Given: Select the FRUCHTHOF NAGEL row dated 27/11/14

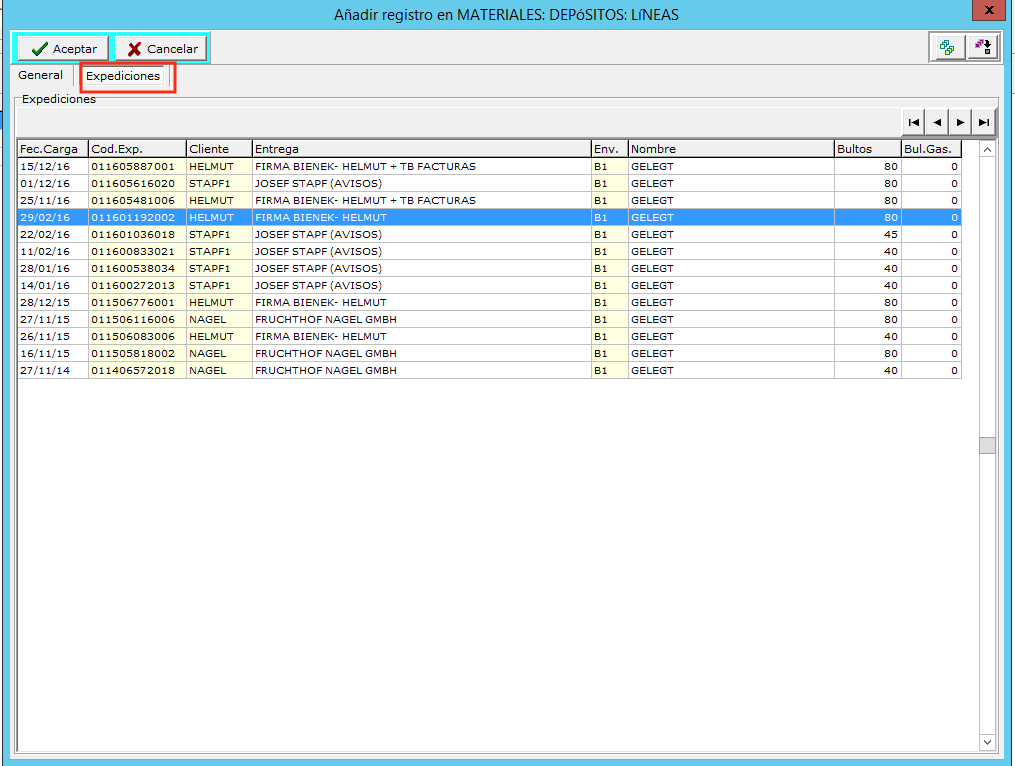Looking at the screenshot, I should point(325,371).
